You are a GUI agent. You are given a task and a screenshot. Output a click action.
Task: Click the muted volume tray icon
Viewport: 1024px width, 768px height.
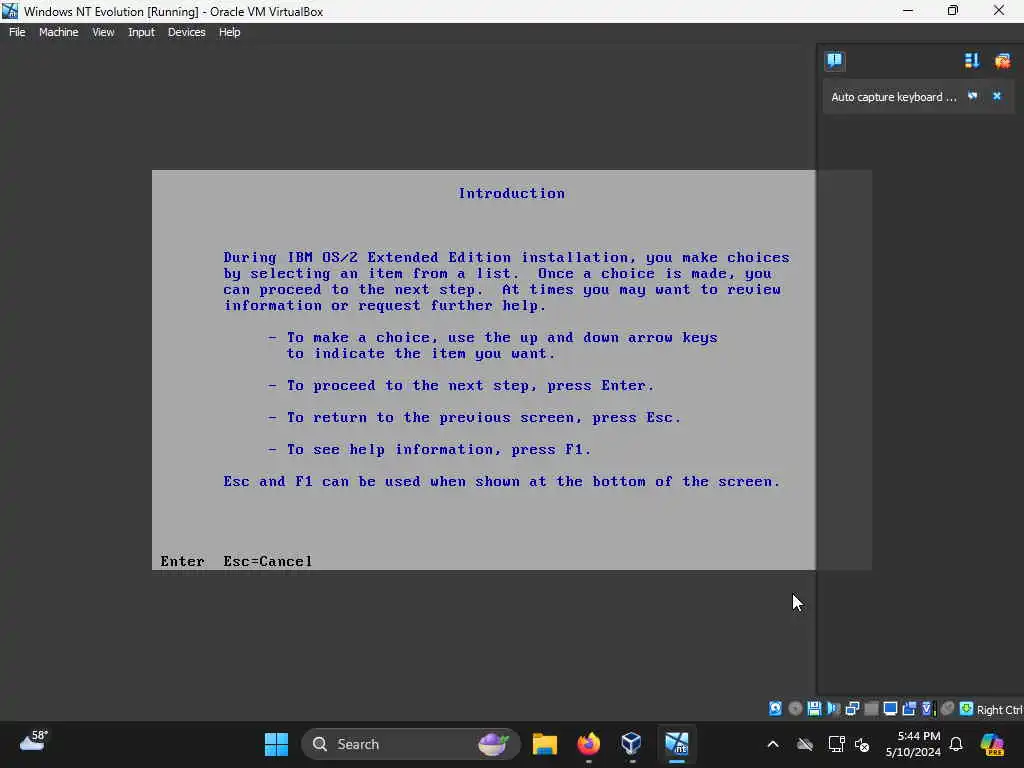pos(862,745)
